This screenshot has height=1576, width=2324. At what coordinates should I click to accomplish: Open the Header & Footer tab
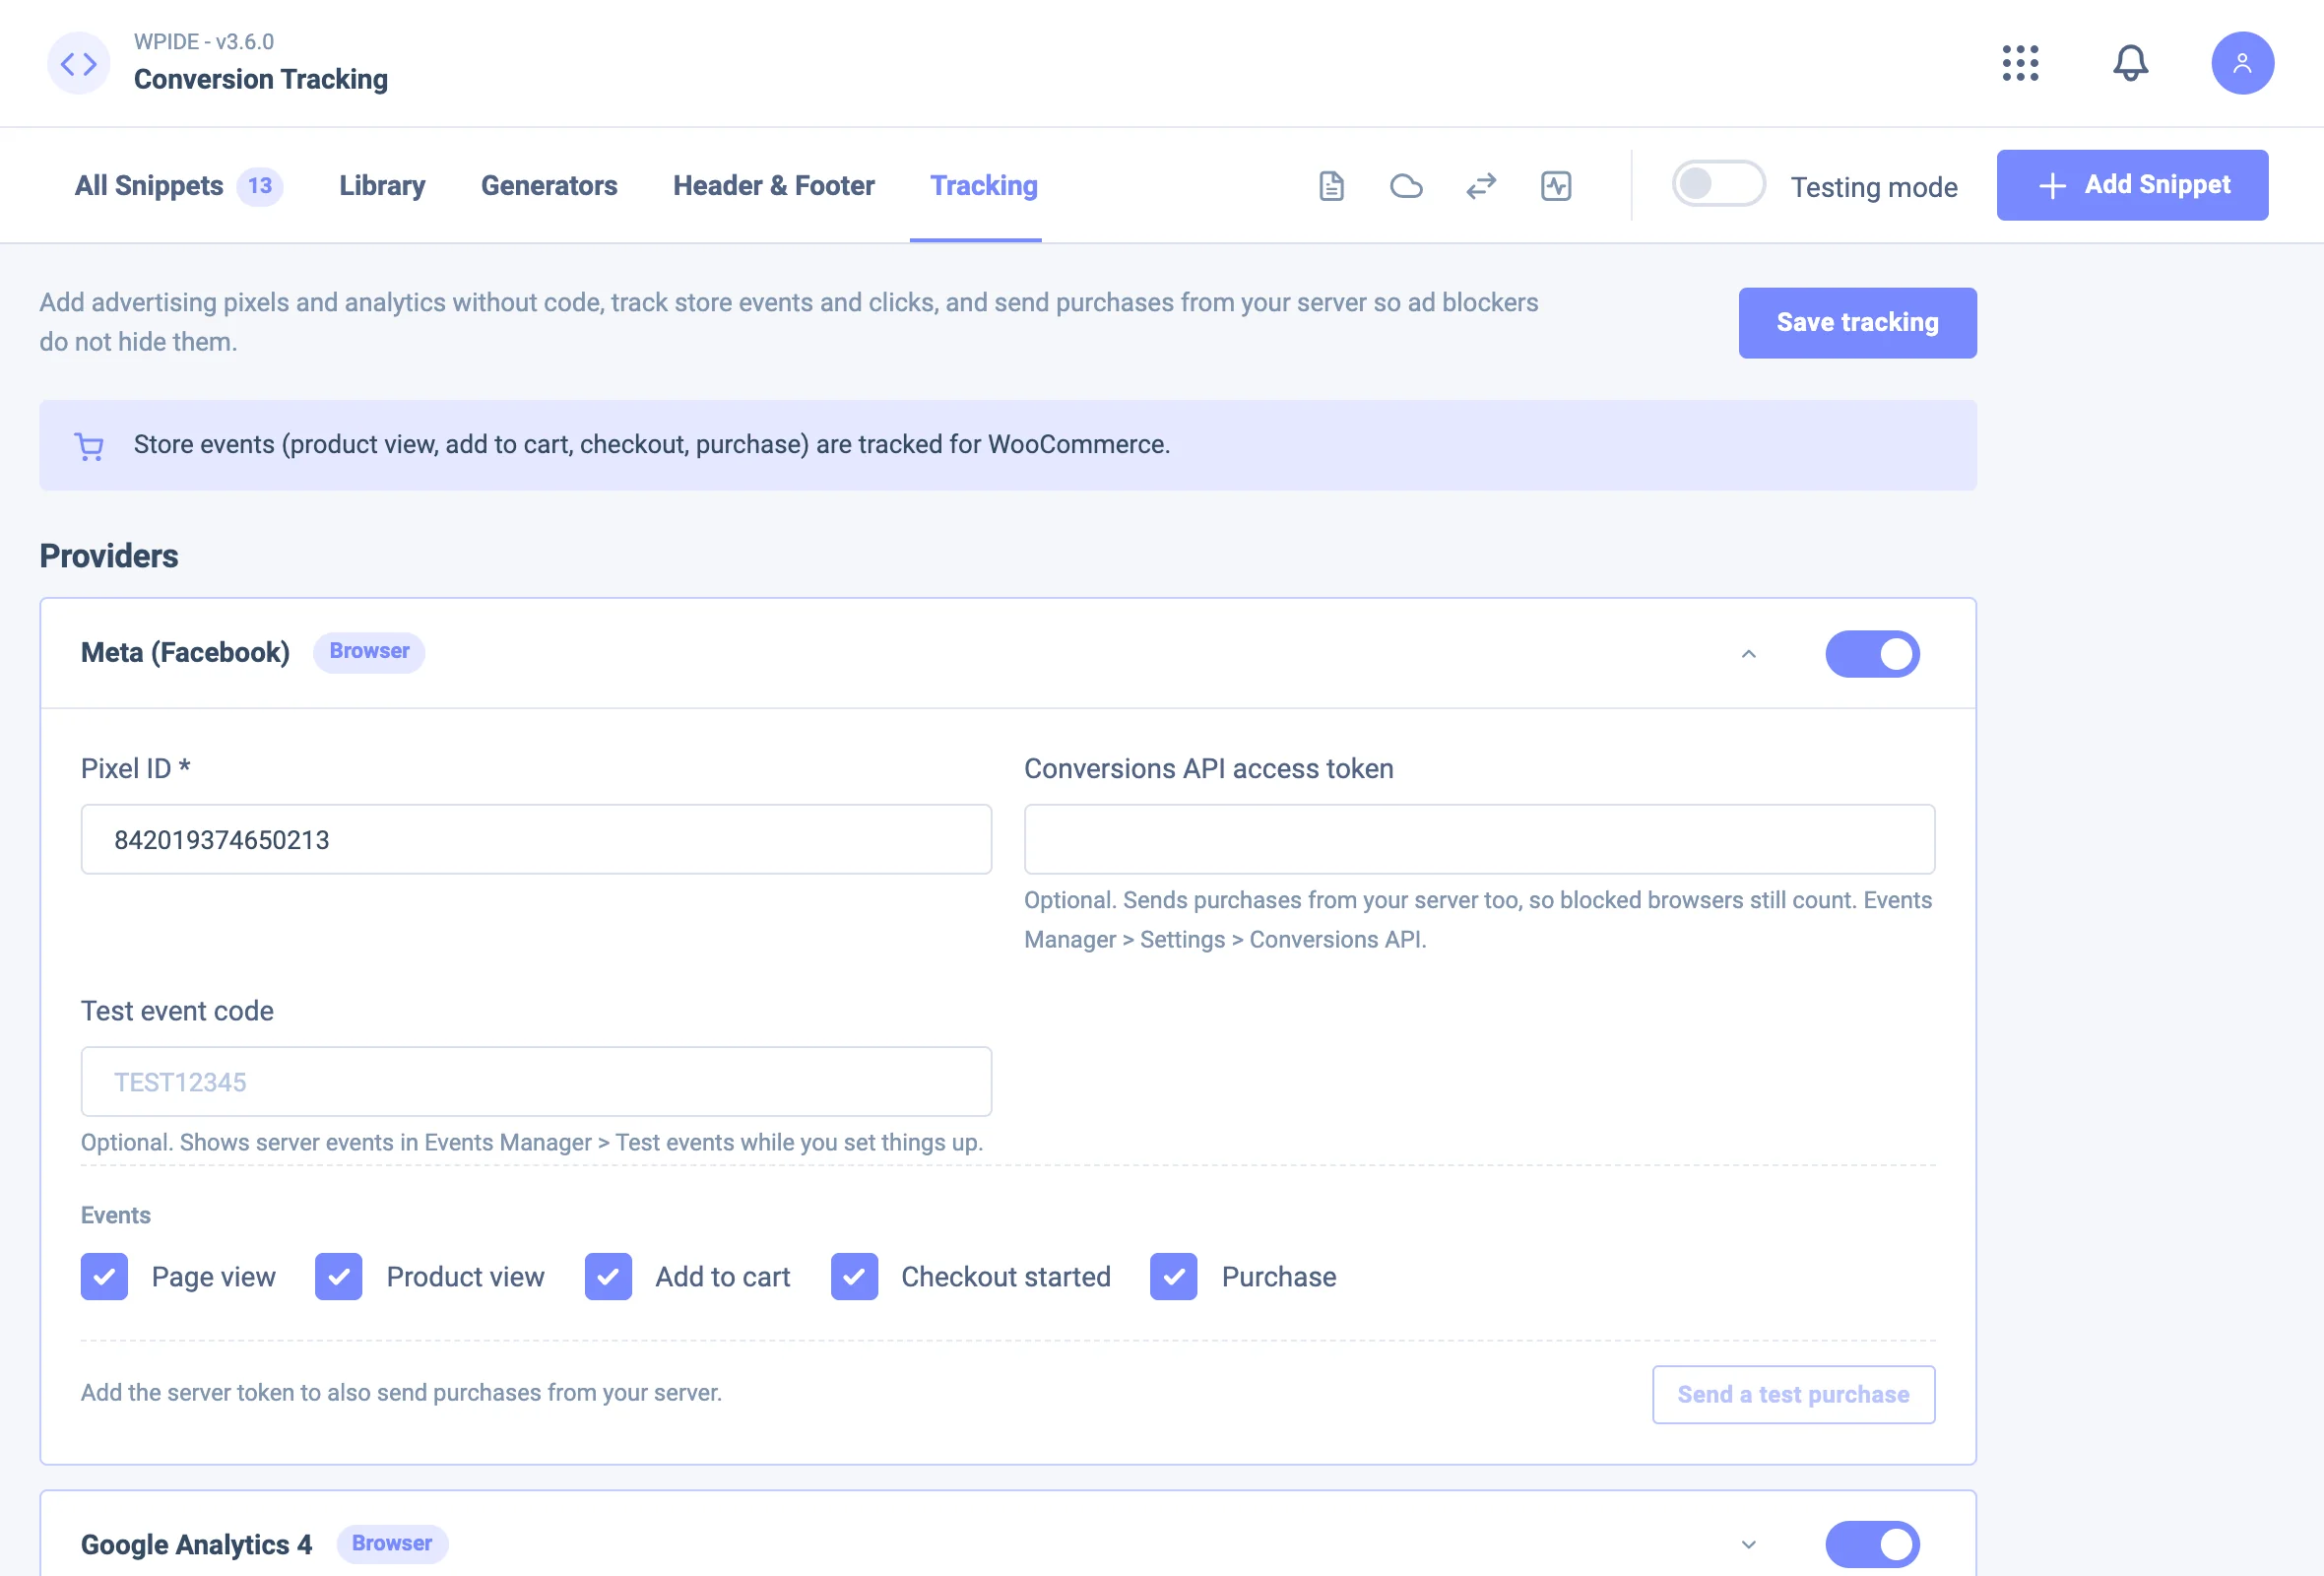point(773,186)
